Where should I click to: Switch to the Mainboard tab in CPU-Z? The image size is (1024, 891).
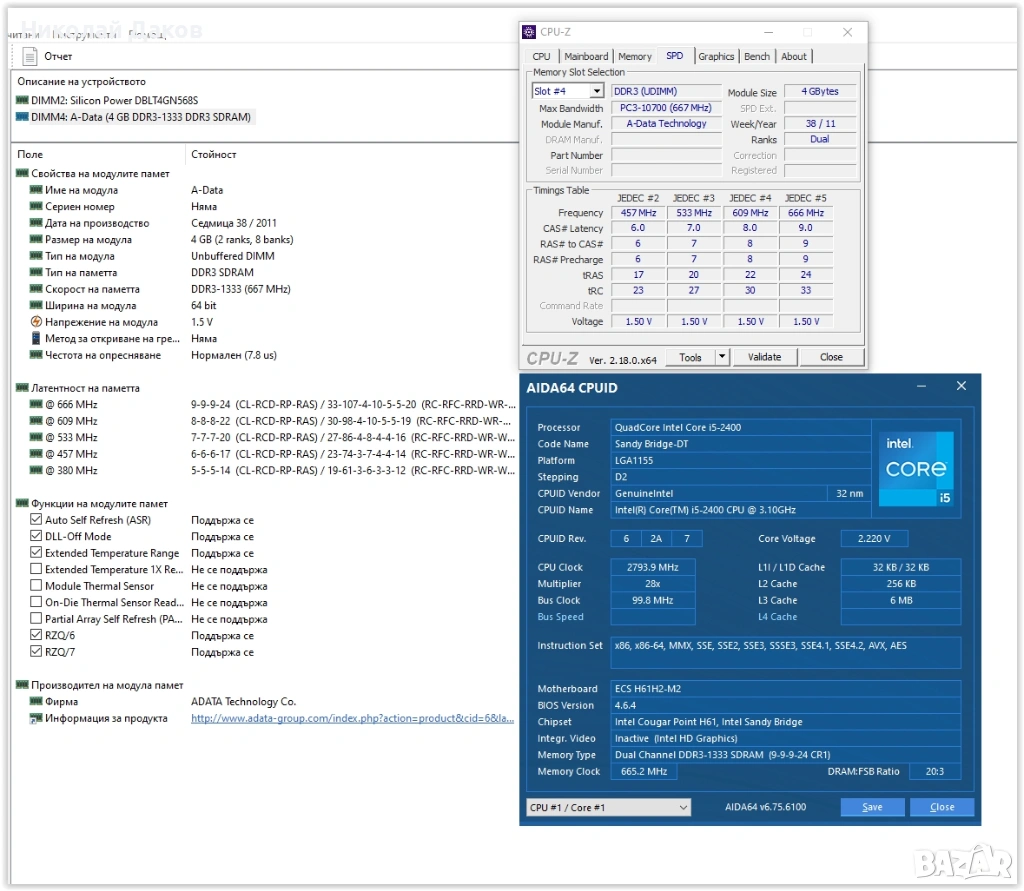coord(586,57)
